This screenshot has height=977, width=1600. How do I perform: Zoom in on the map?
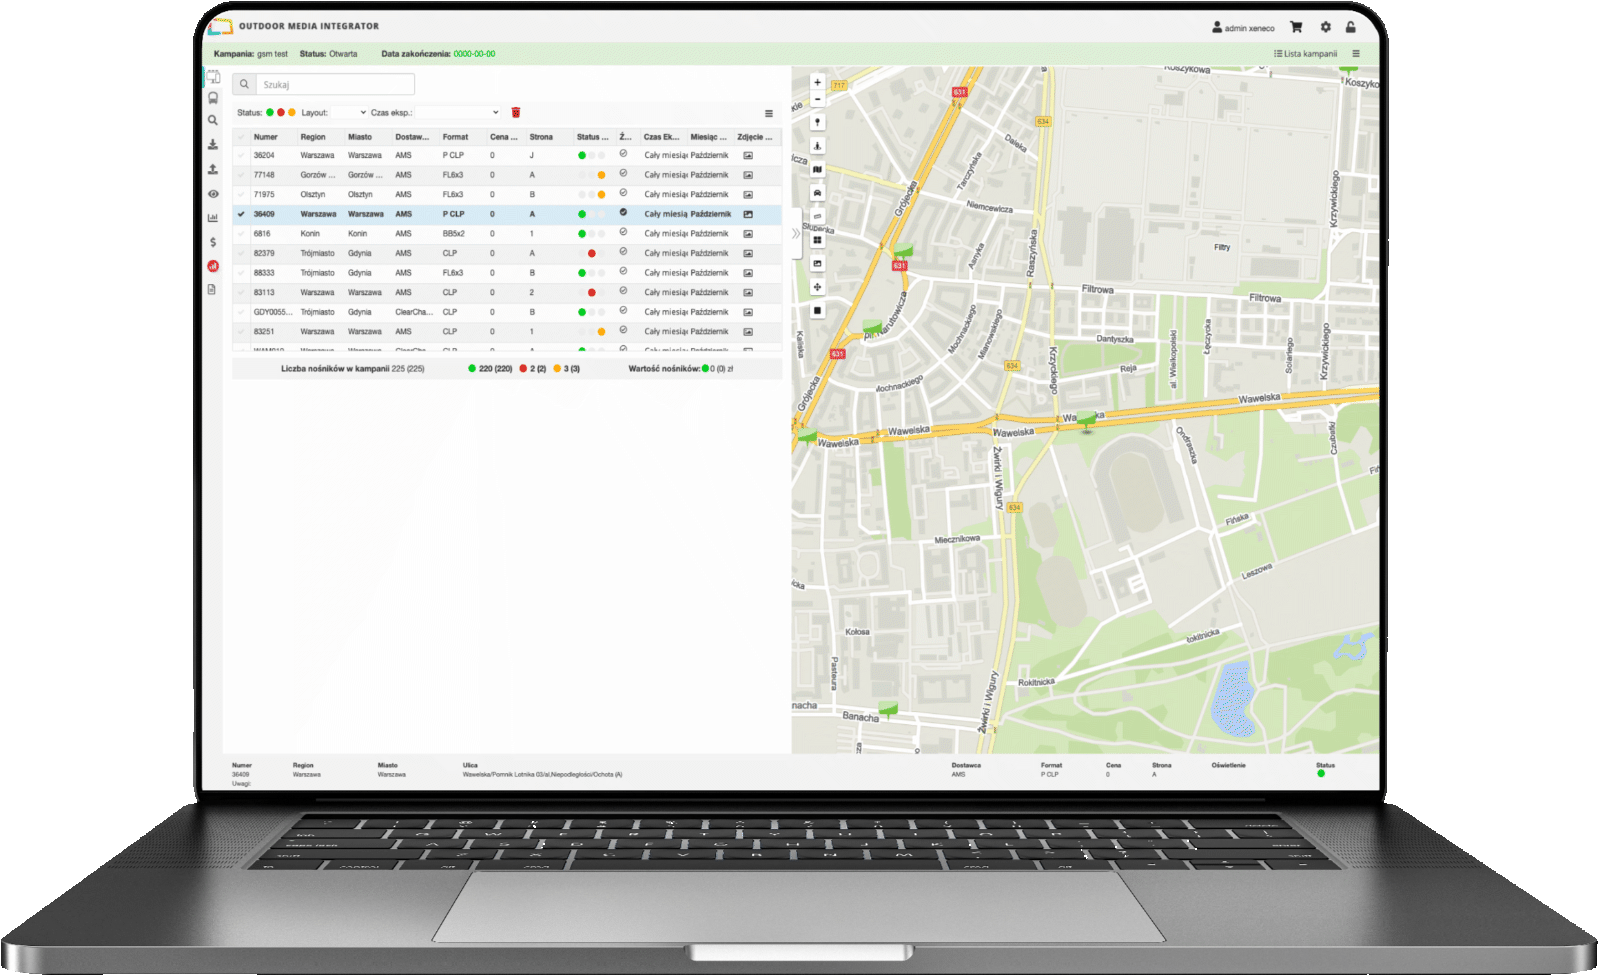tap(818, 83)
